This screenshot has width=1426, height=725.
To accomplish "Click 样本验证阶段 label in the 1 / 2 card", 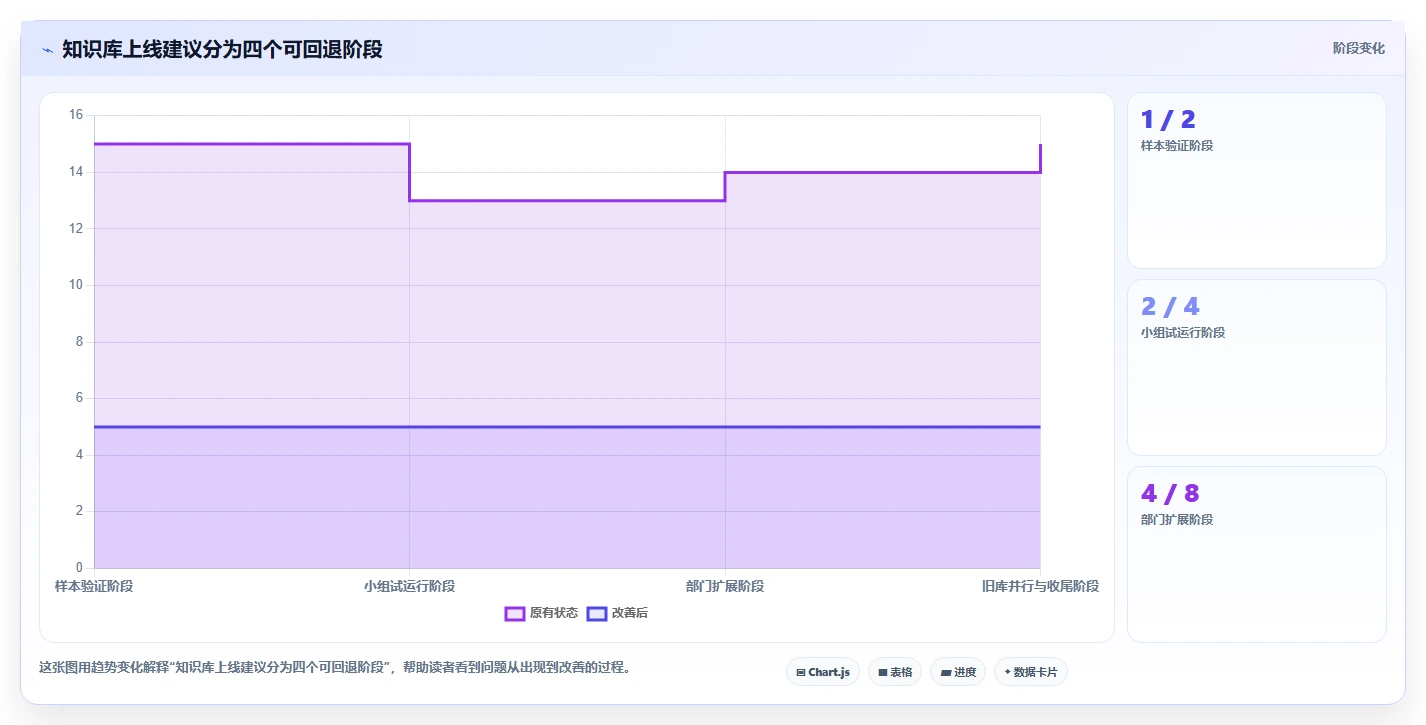I will pos(1177,146).
